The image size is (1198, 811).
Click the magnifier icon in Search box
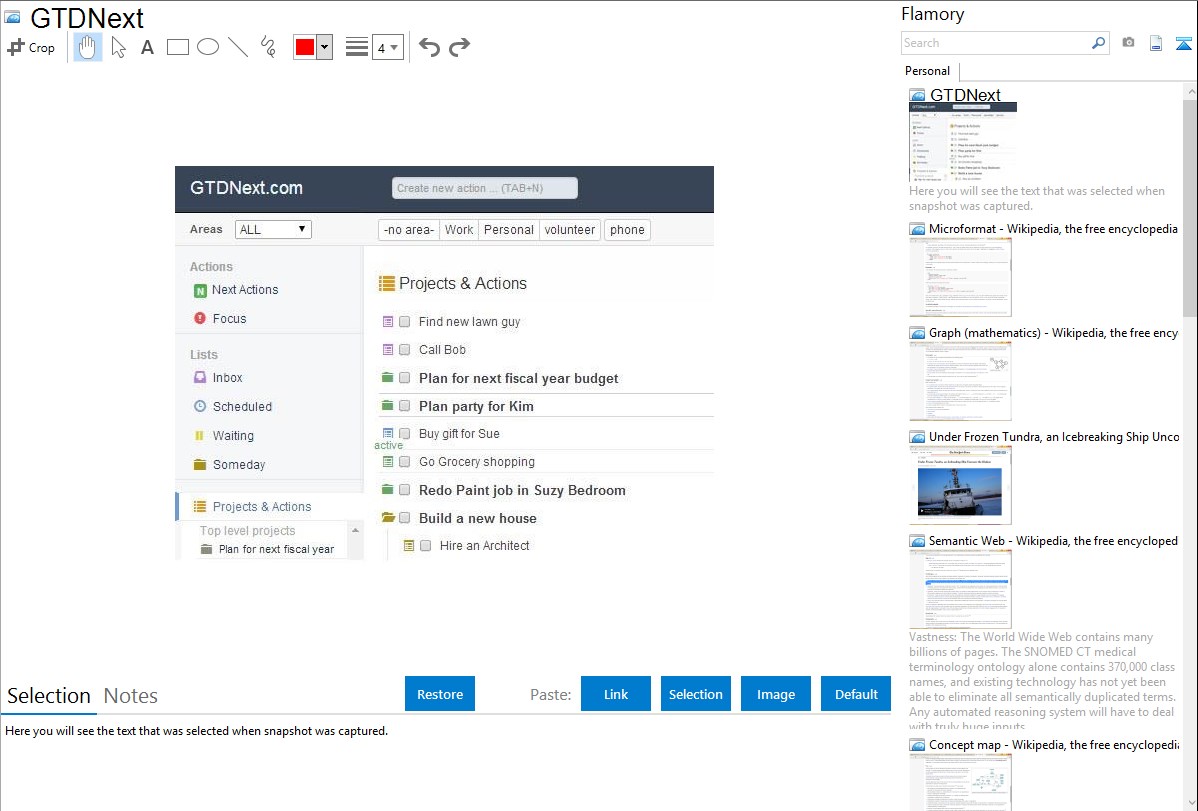point(1098,43)
